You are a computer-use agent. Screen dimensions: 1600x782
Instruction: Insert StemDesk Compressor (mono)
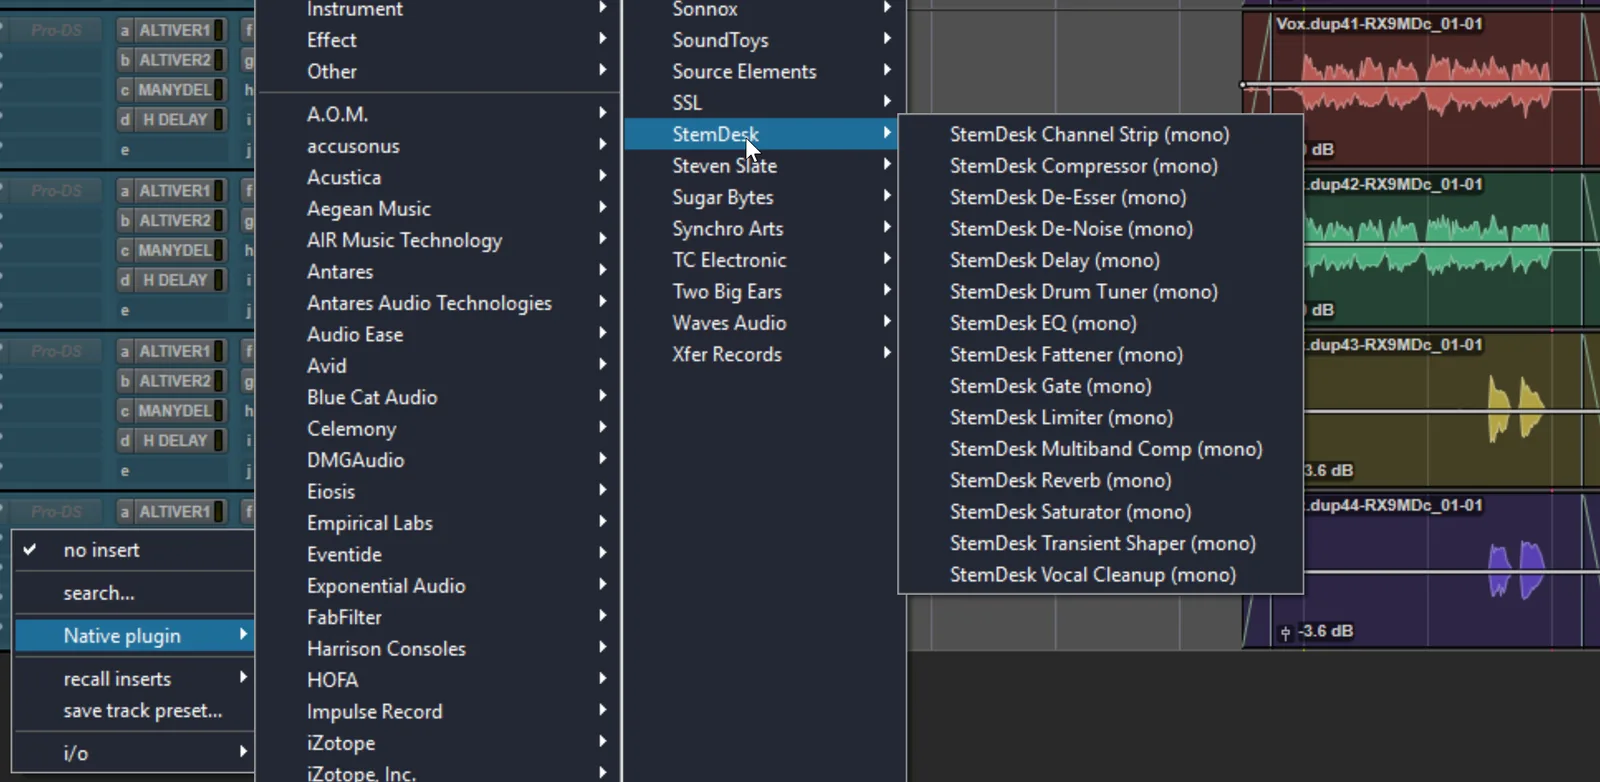click(x=1100, y=166)
